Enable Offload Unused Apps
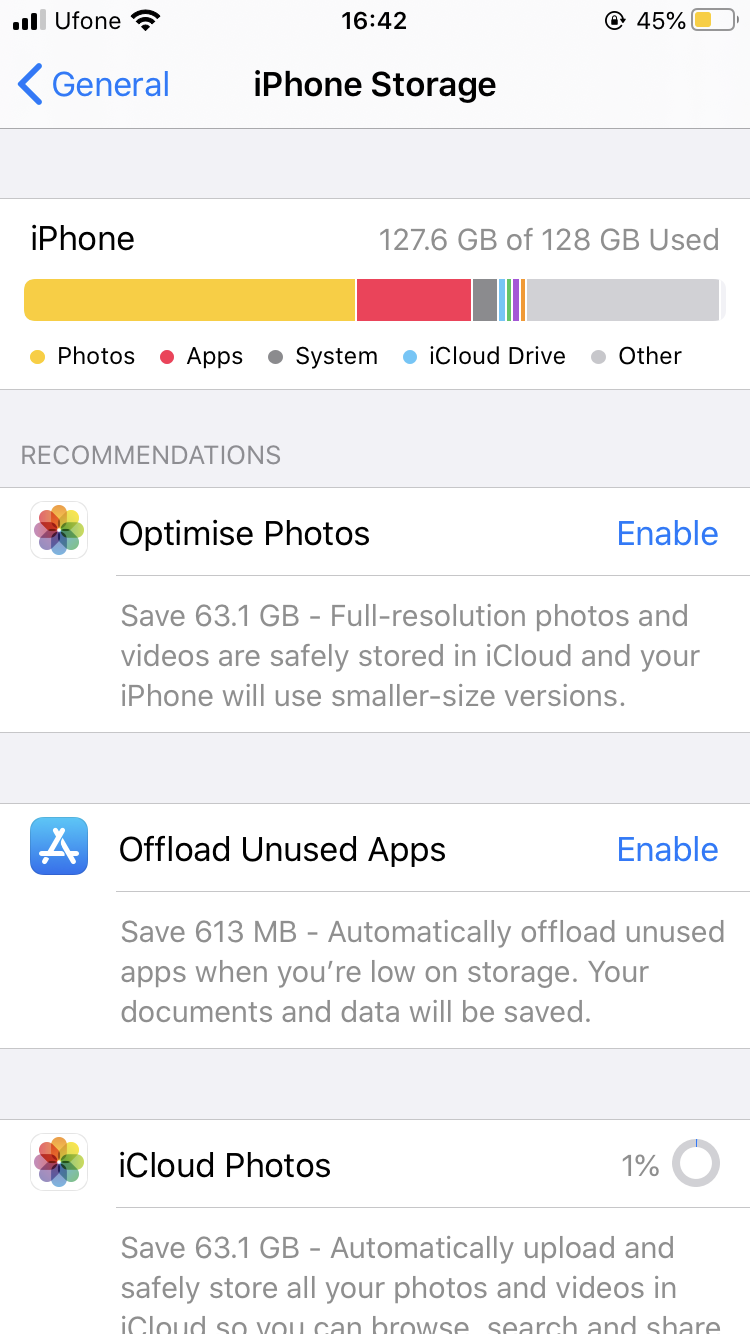The height and width of the screenshot is (1334, 750). (x=667, y=850)
